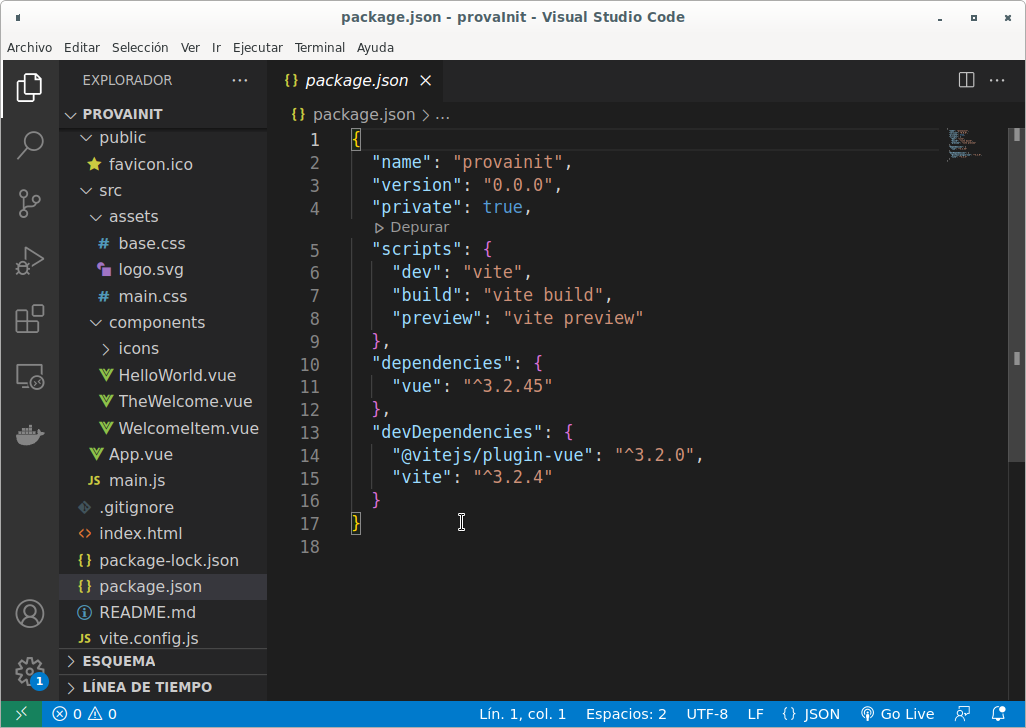
Task: Expand the icons folder
Action: coord(138,348)
